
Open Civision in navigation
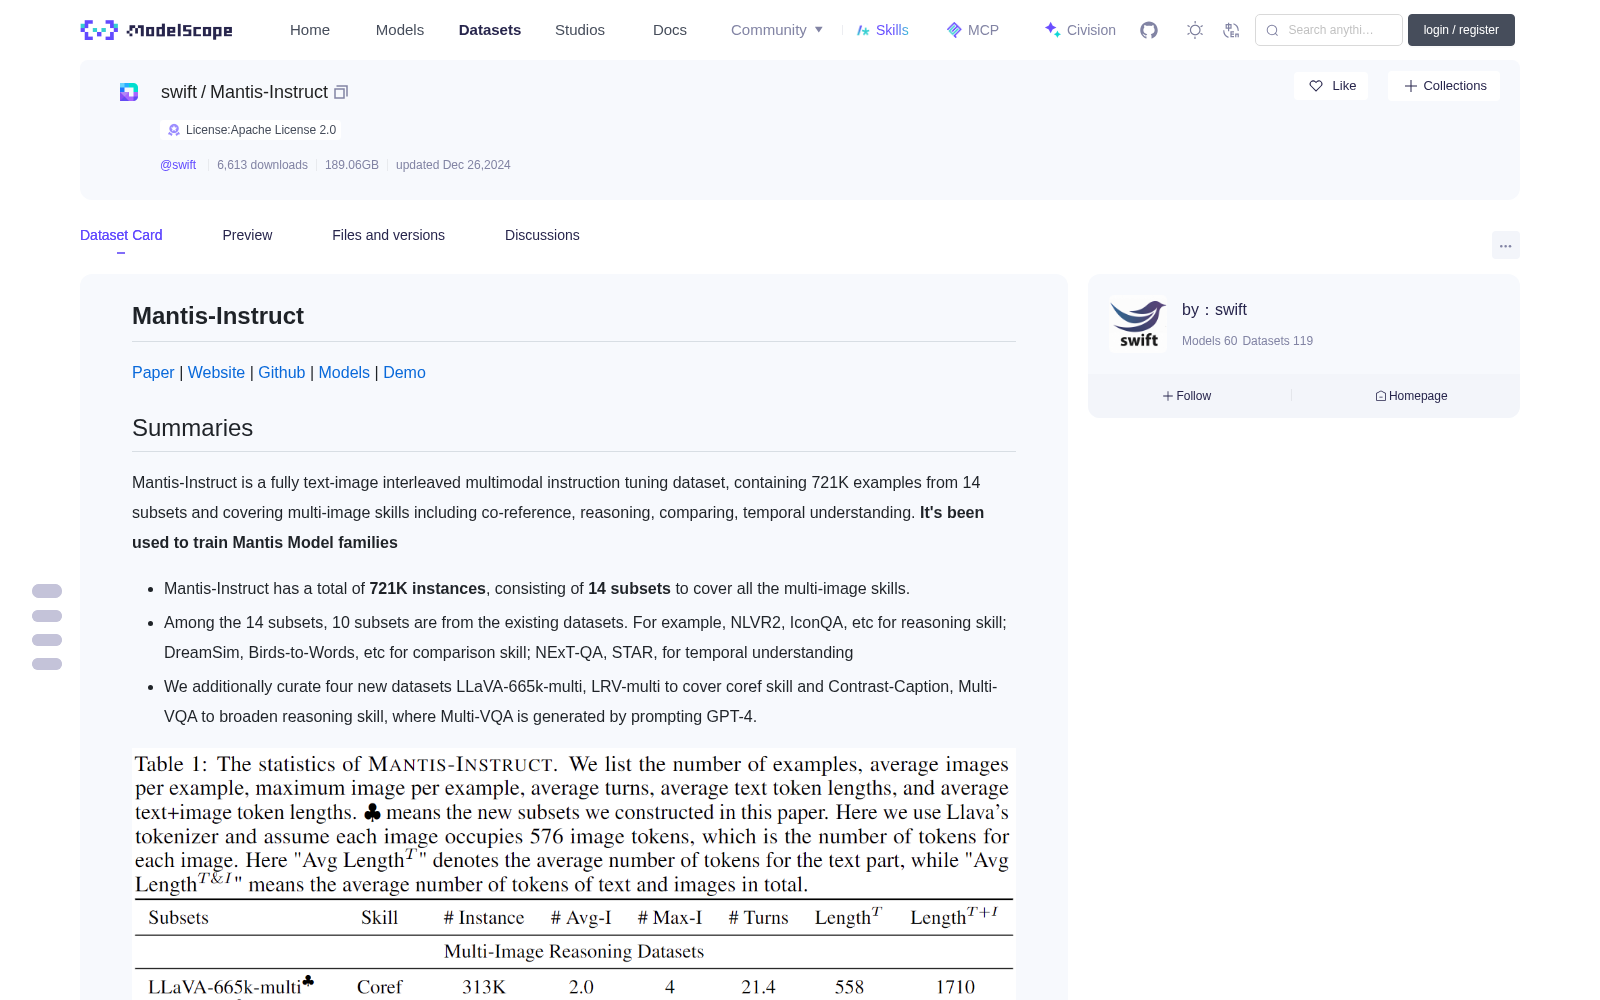click(1080, 30)
